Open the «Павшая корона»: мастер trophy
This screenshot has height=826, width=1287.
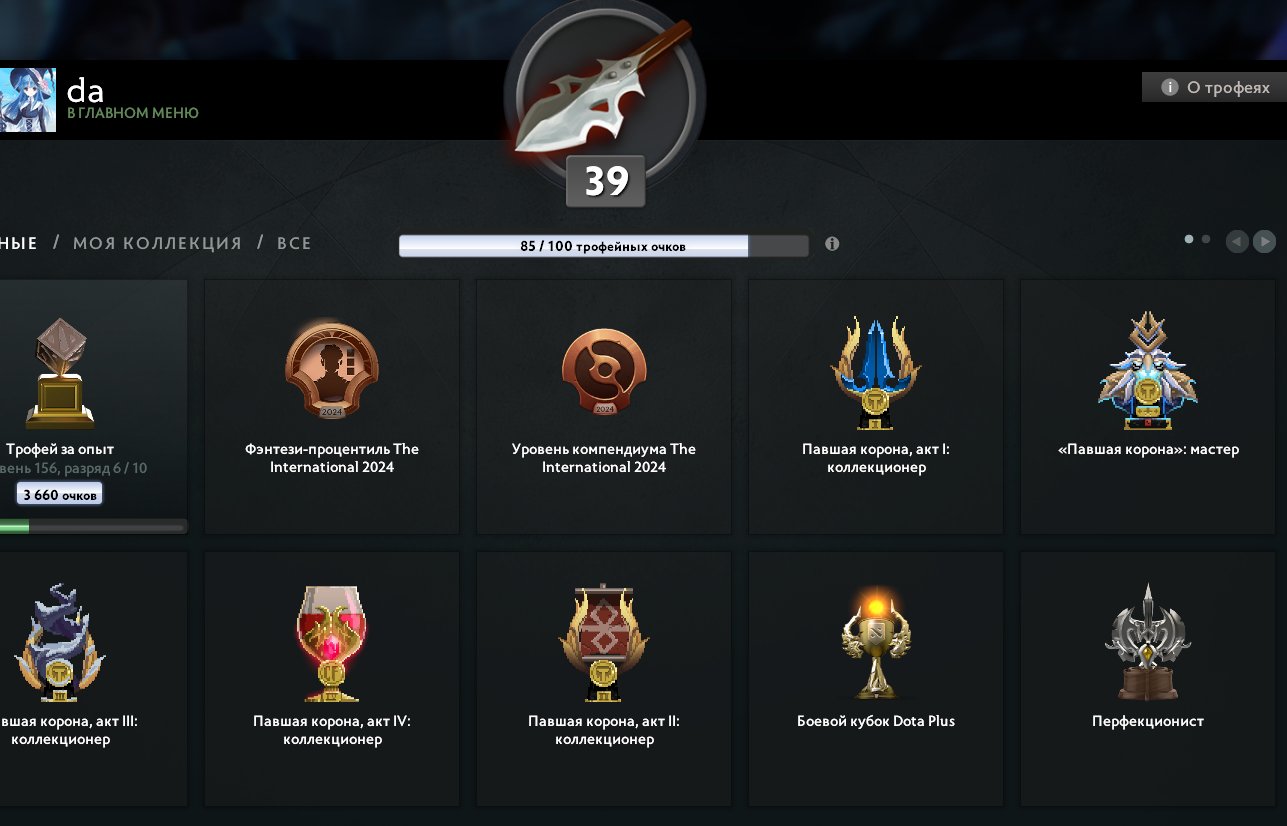click(1148, 406)
